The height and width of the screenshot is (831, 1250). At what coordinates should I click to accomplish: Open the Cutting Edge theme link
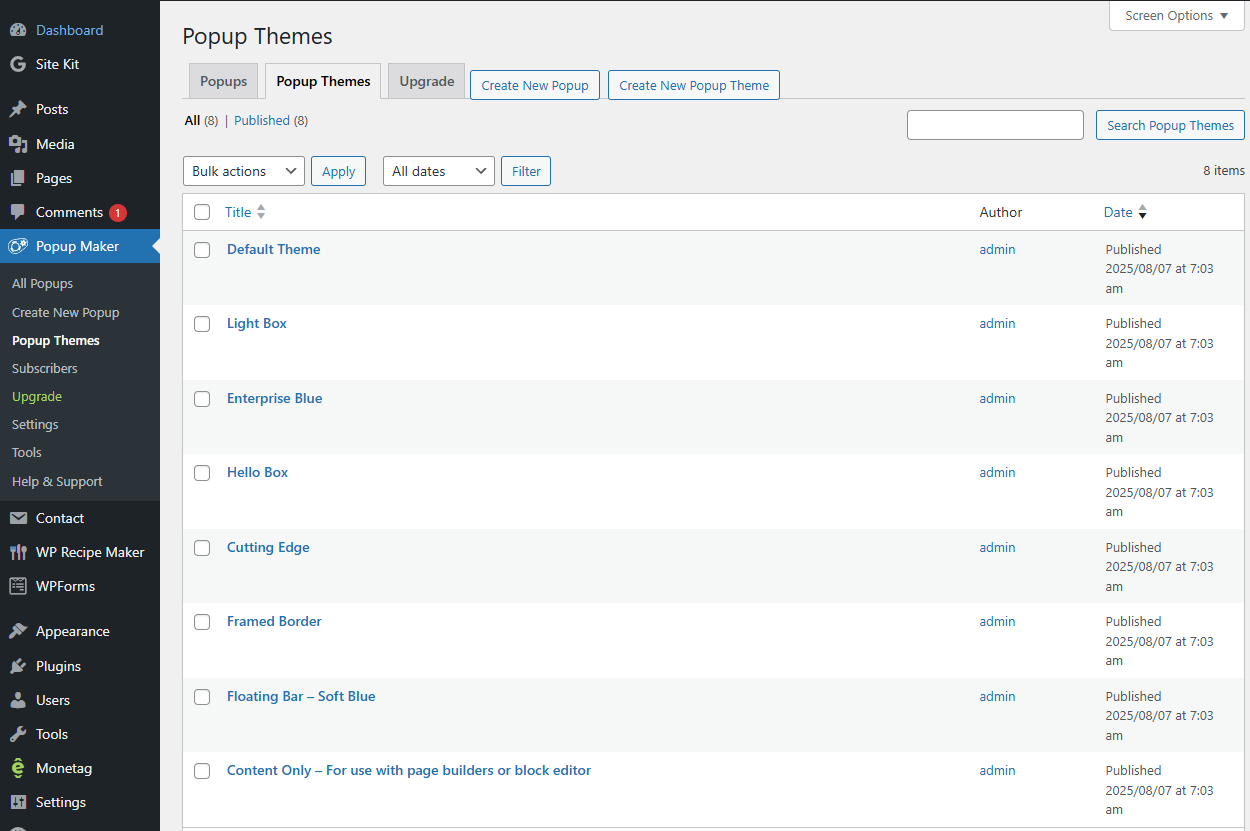(268, 547)
